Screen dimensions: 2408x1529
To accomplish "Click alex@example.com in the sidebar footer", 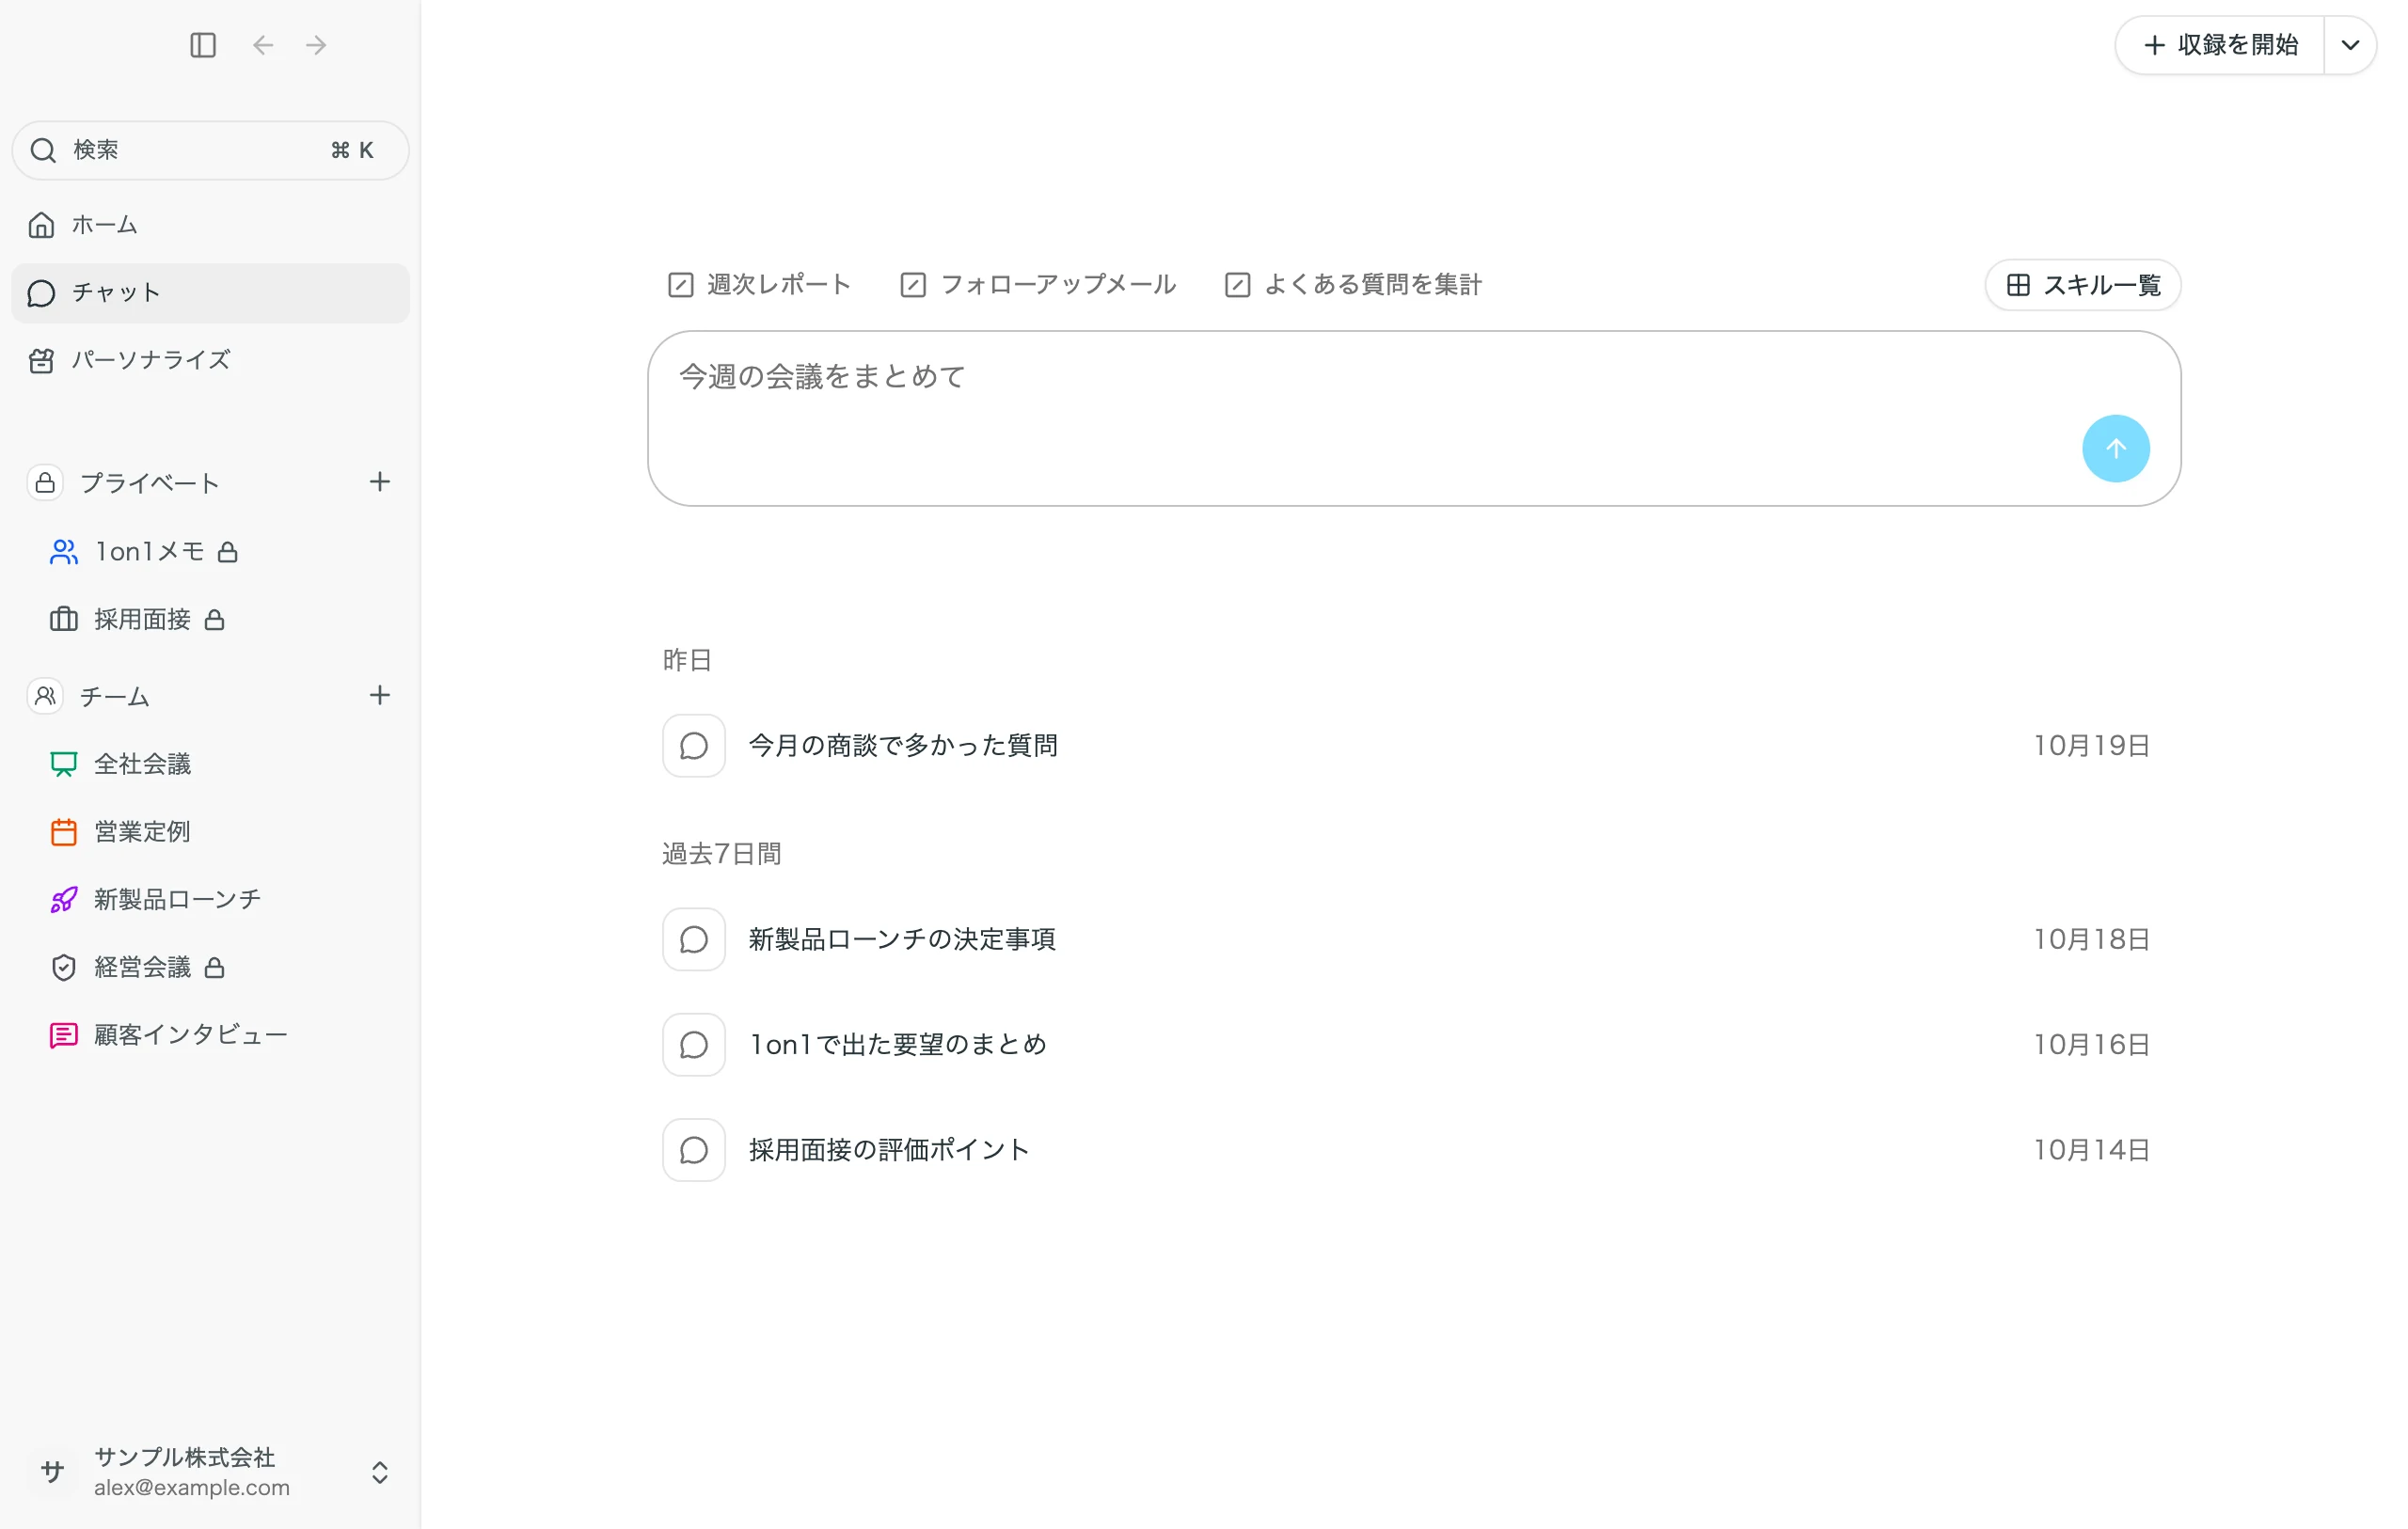I will pyautogui.click(x=192, y=1487).
